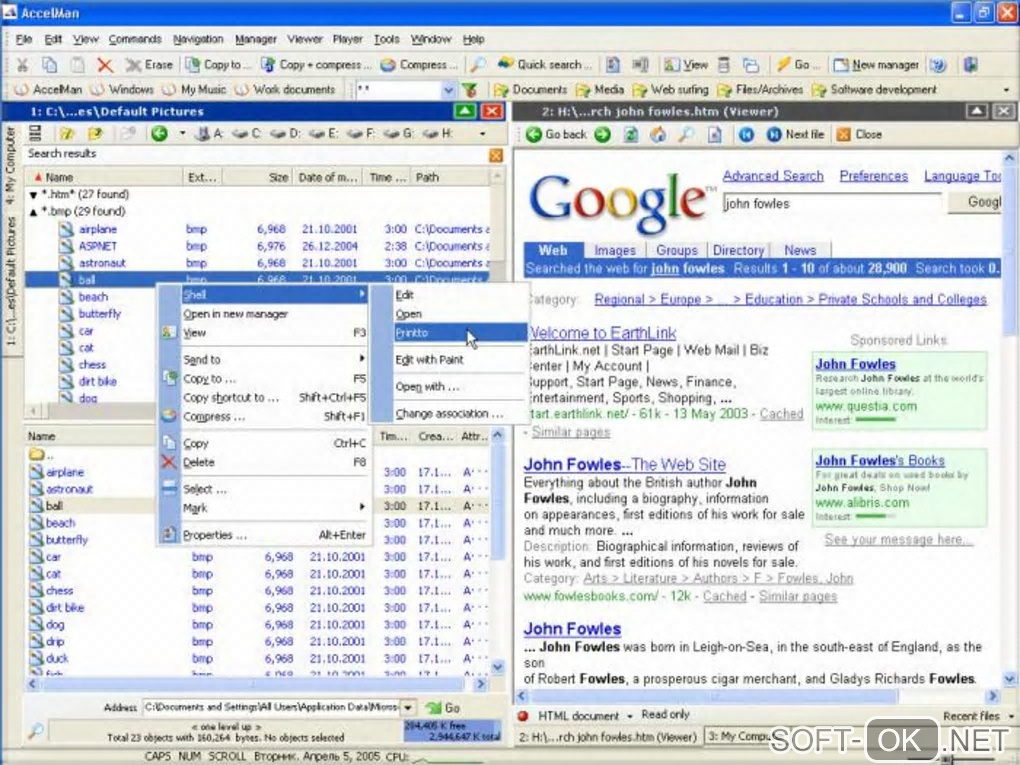Click the A: floppy drive icon
Screen dimensions: 1020x765
(209, 134)
